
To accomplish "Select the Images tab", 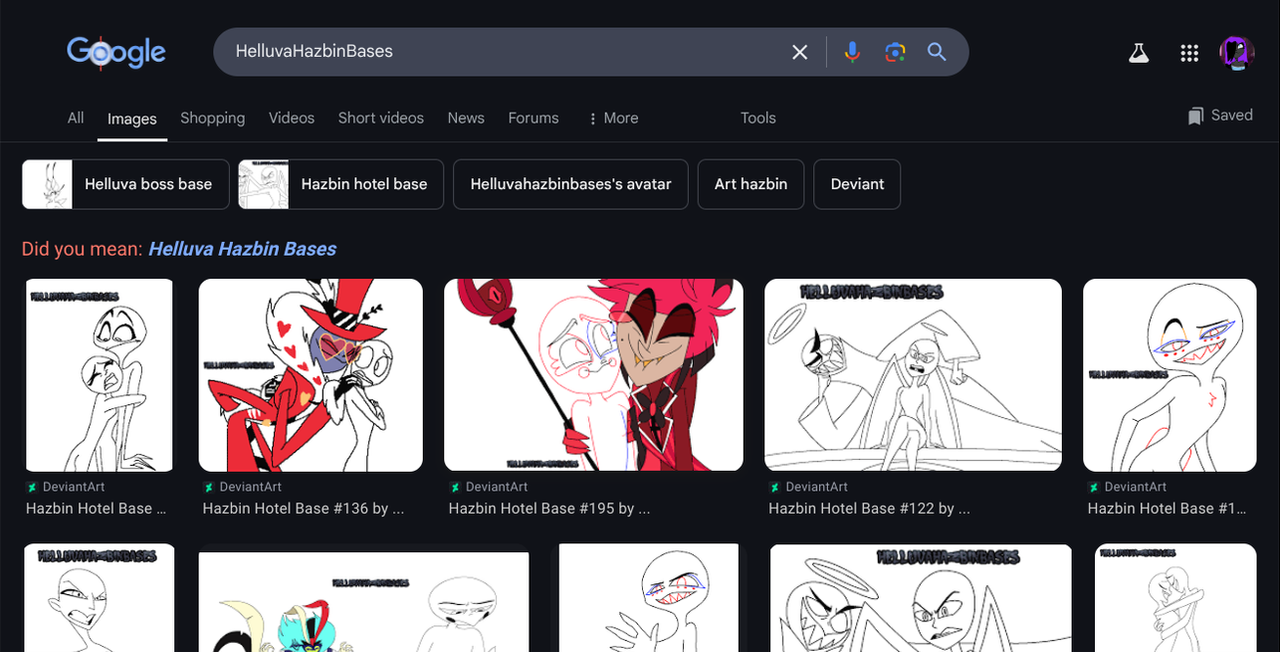I will 132,119.
